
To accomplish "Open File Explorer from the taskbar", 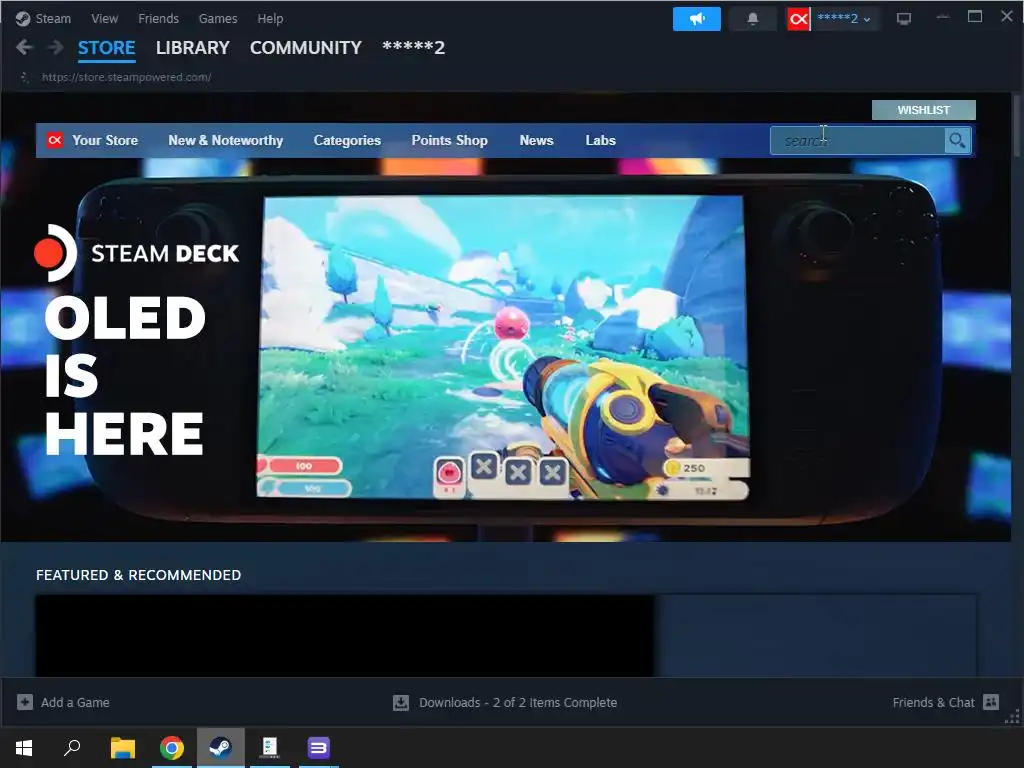I will click(x=122, y=748).
